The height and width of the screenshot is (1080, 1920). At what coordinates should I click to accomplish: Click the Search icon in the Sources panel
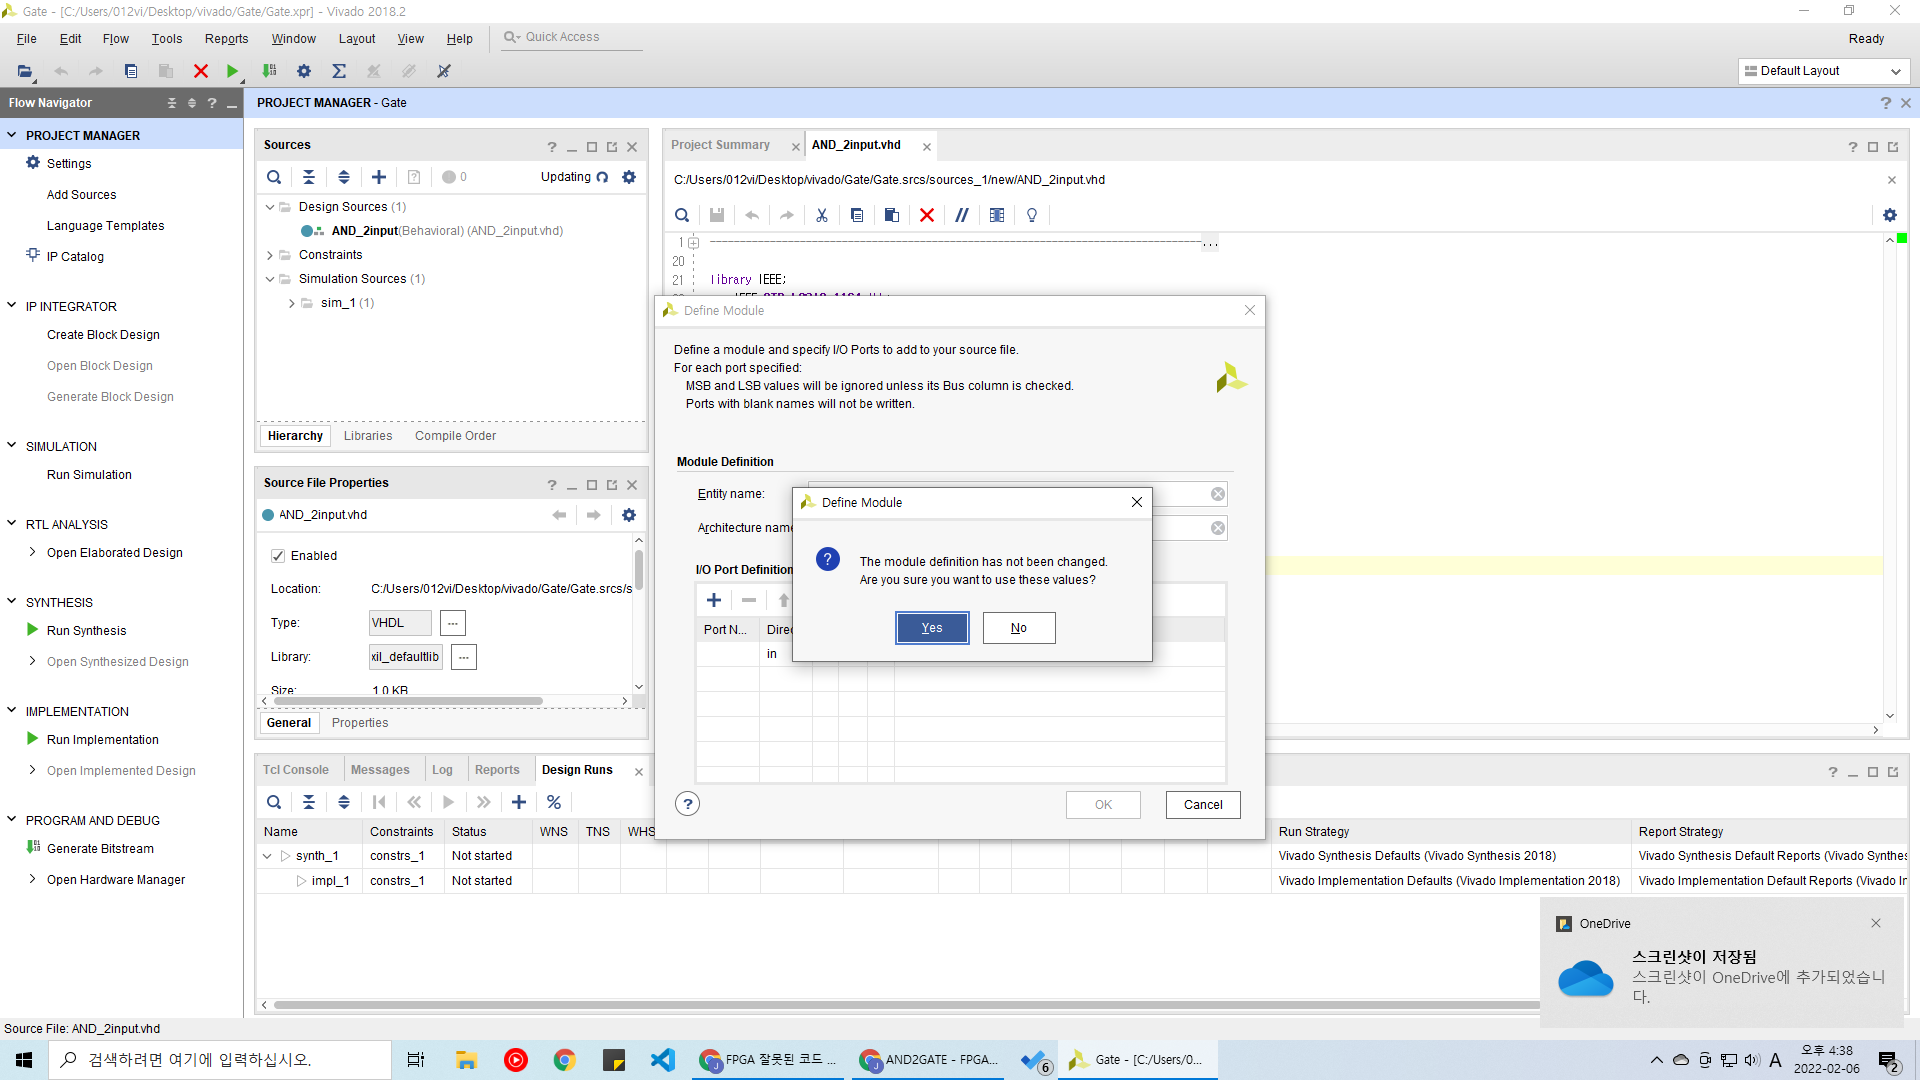(x=273, y=177)
